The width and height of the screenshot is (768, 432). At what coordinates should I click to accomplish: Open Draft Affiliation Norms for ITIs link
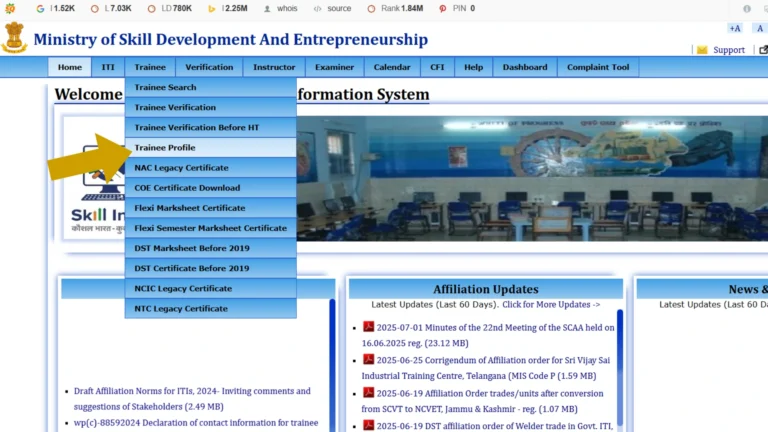tap(192, 391)
